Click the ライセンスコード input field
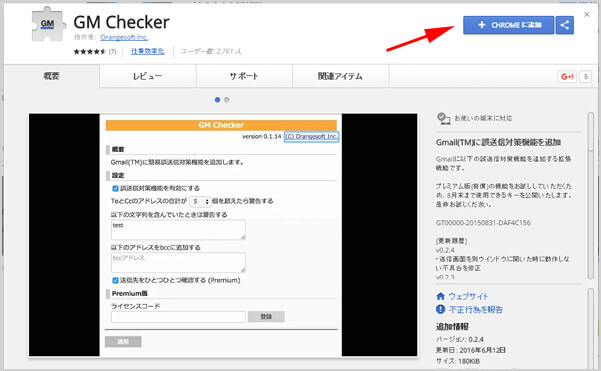This screenshot has height=371, width=601. 178,317
